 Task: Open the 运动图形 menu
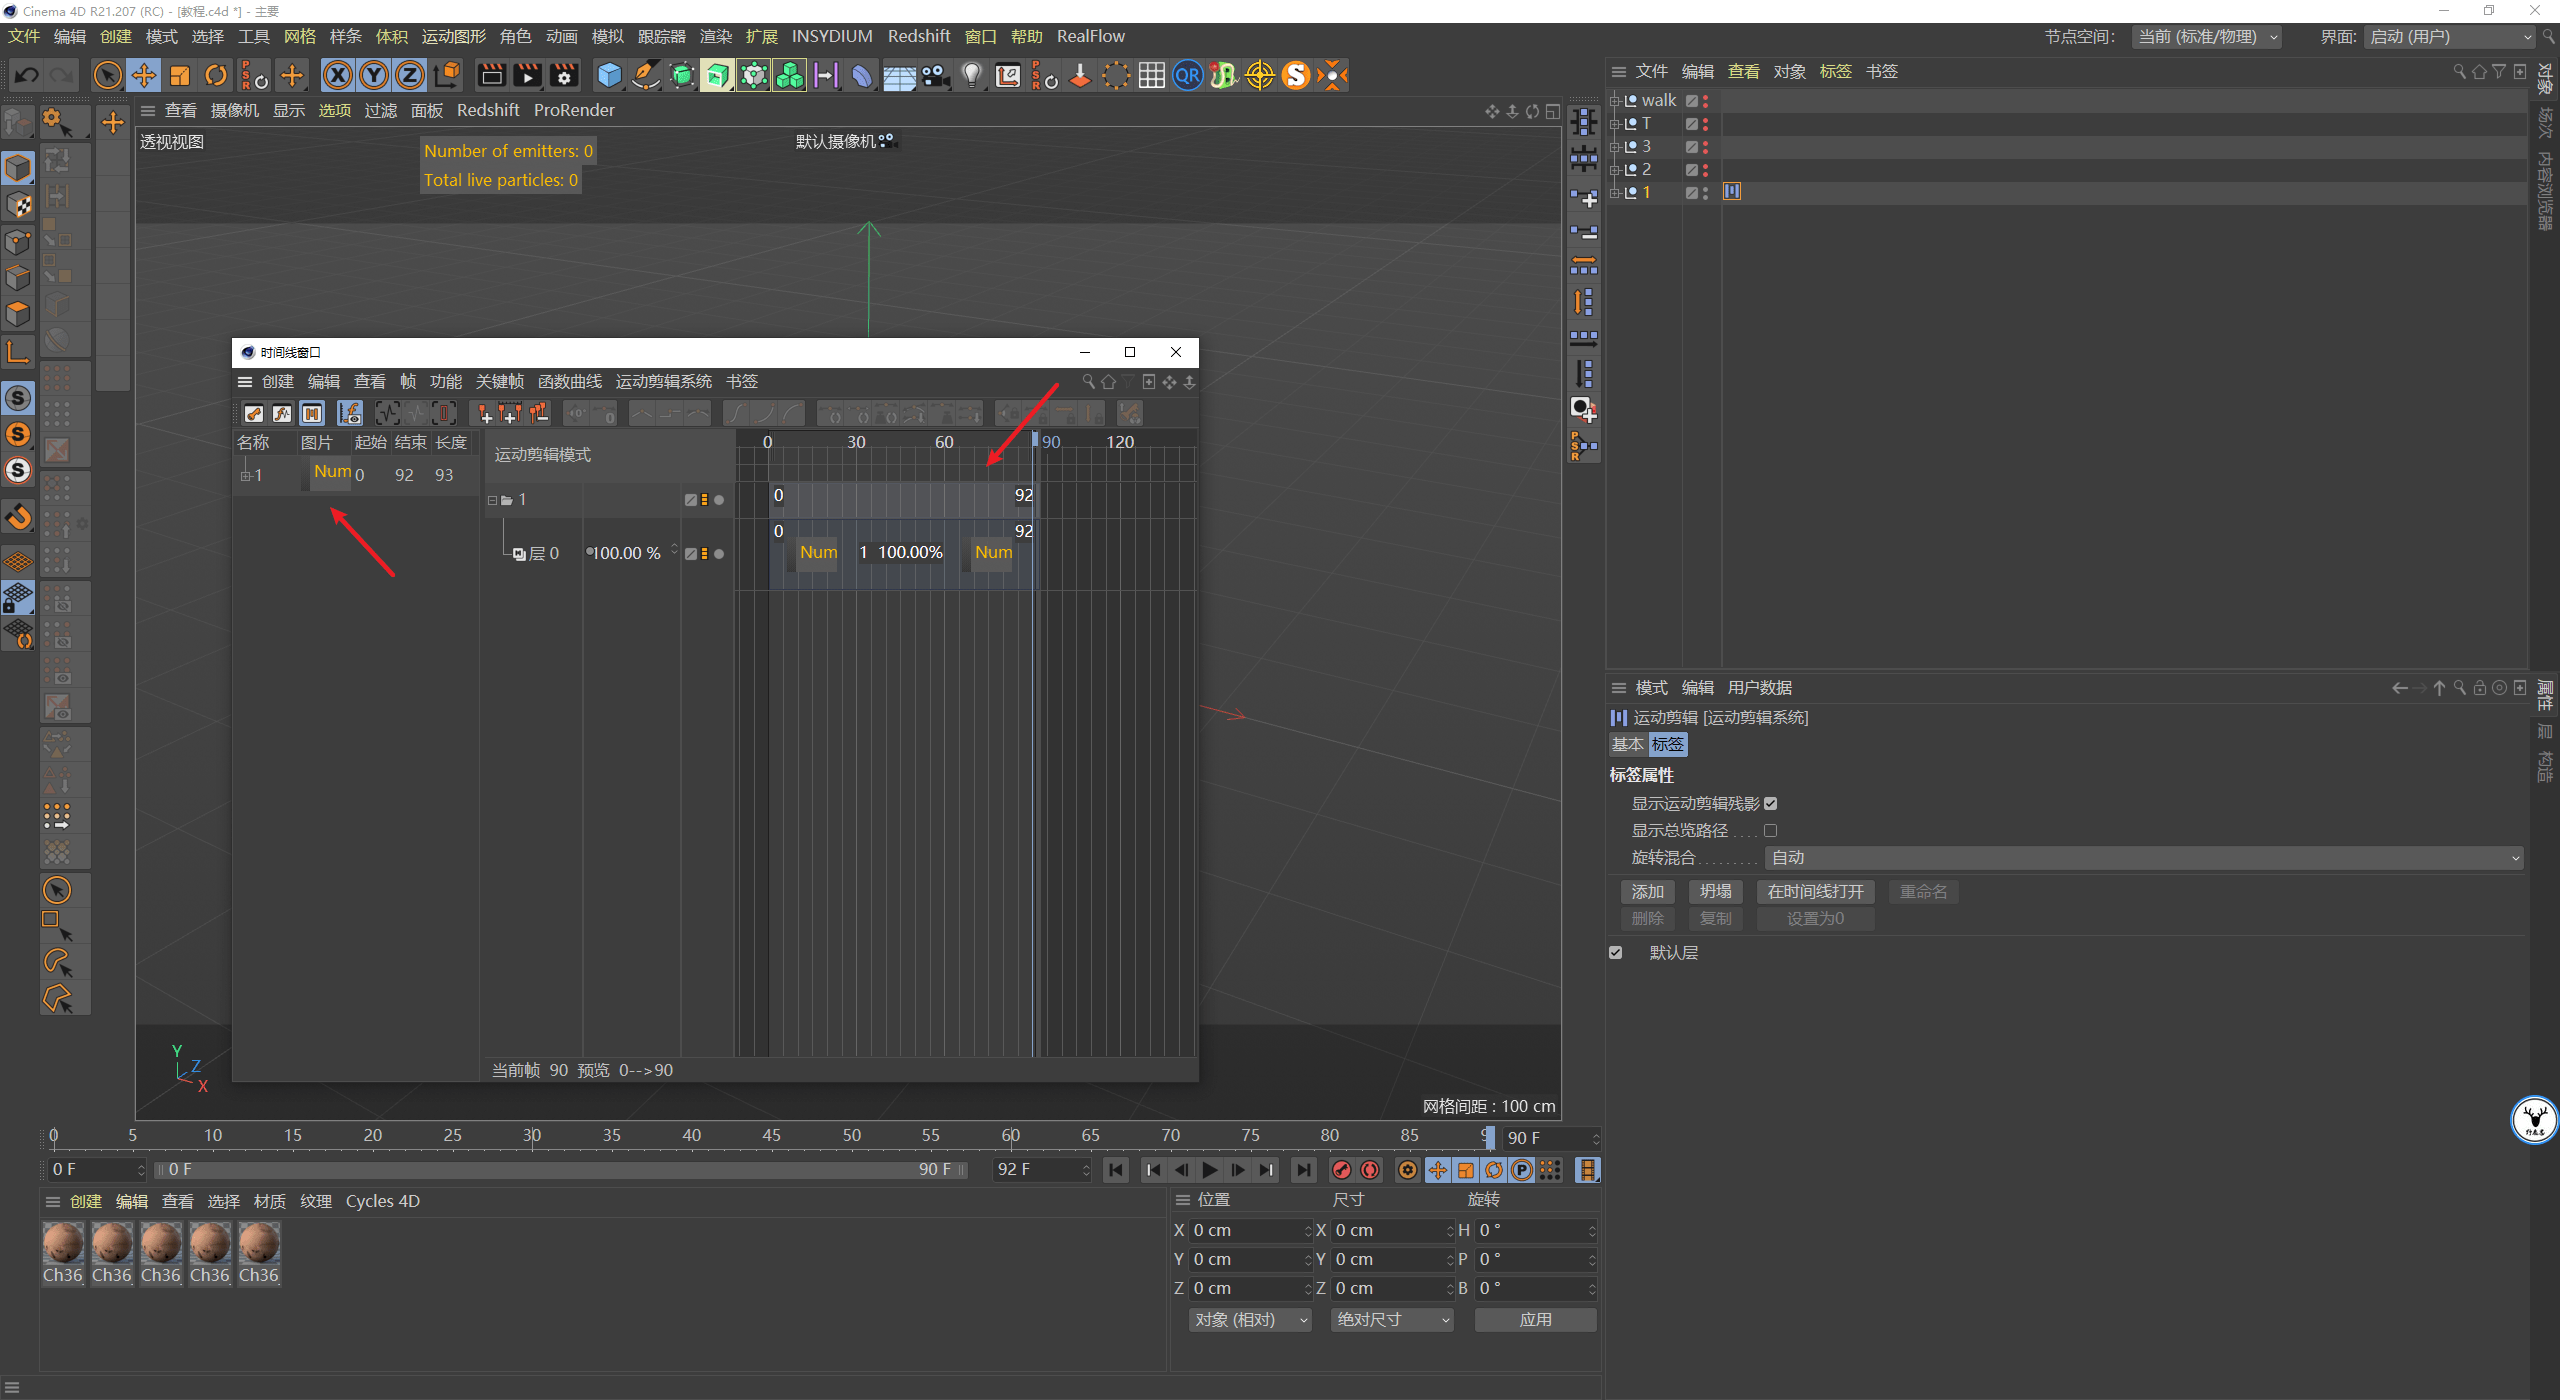(453, 37)
